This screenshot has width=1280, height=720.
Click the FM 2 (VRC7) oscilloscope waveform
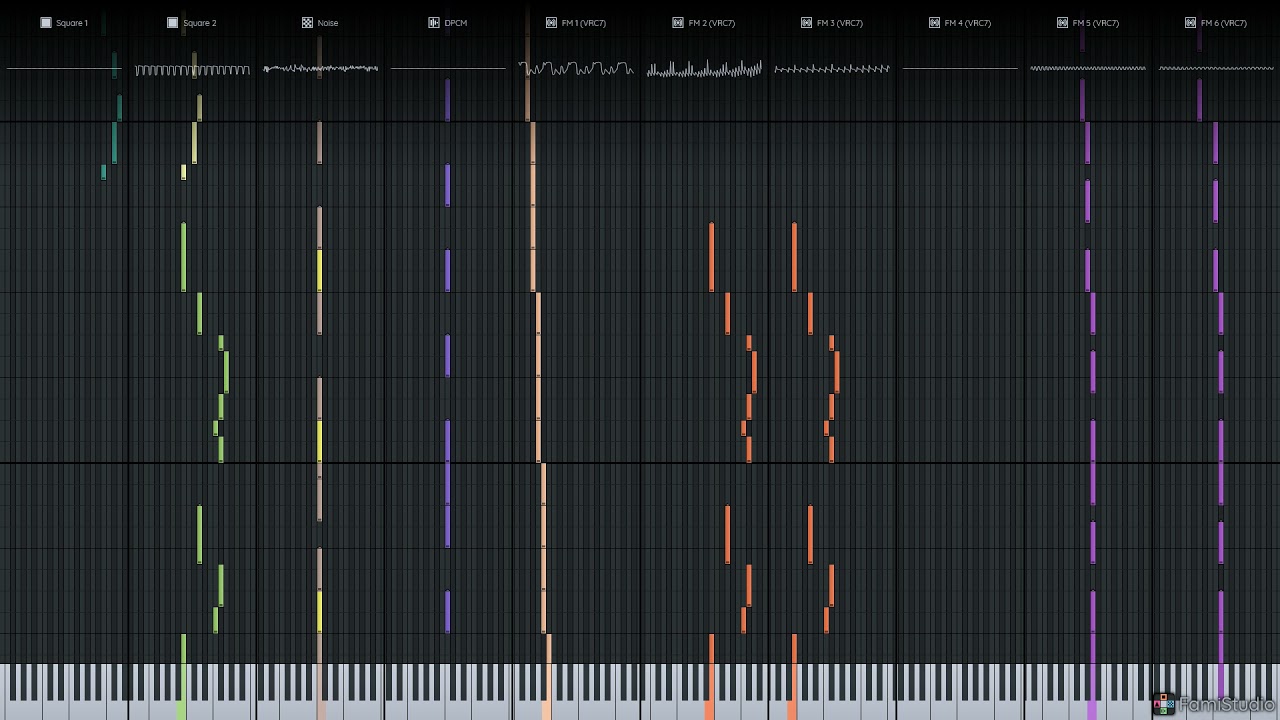[x=704, y=69]
